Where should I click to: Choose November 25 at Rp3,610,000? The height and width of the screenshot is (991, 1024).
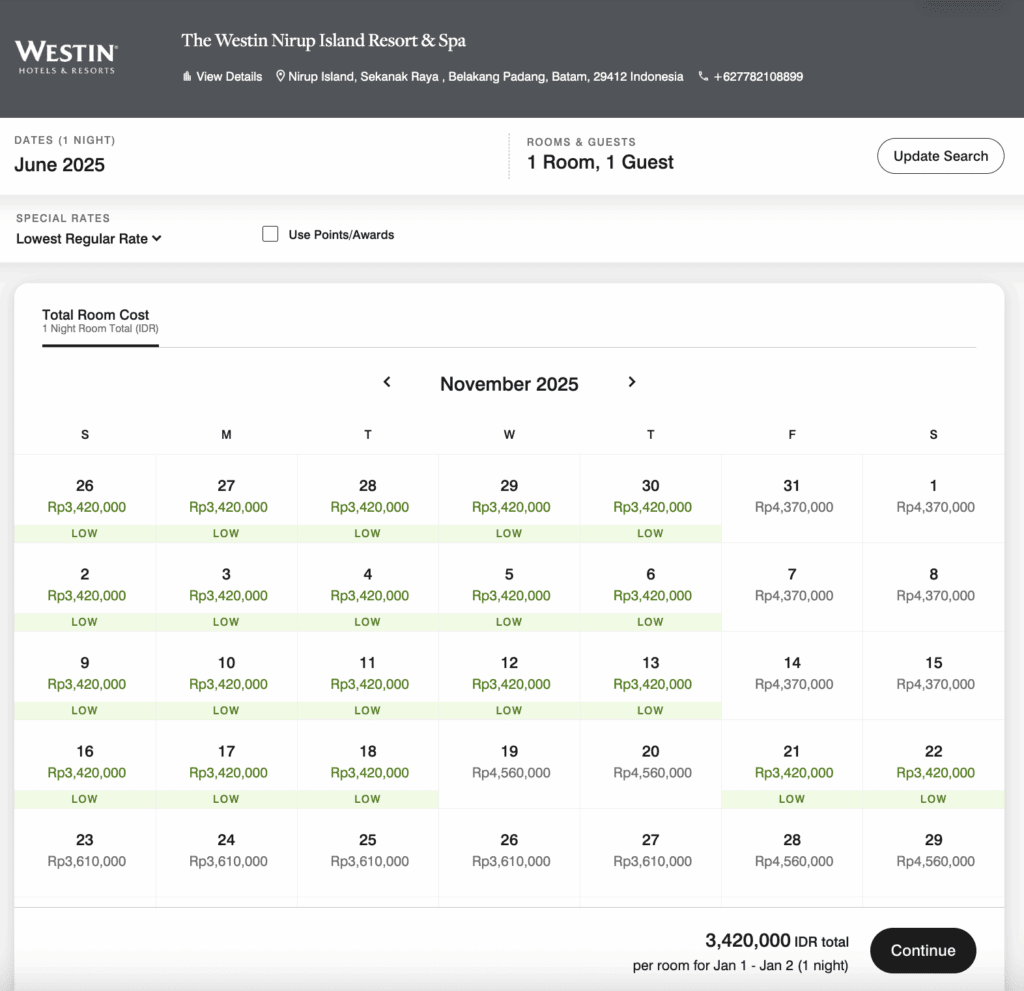[x=368, y=850]
